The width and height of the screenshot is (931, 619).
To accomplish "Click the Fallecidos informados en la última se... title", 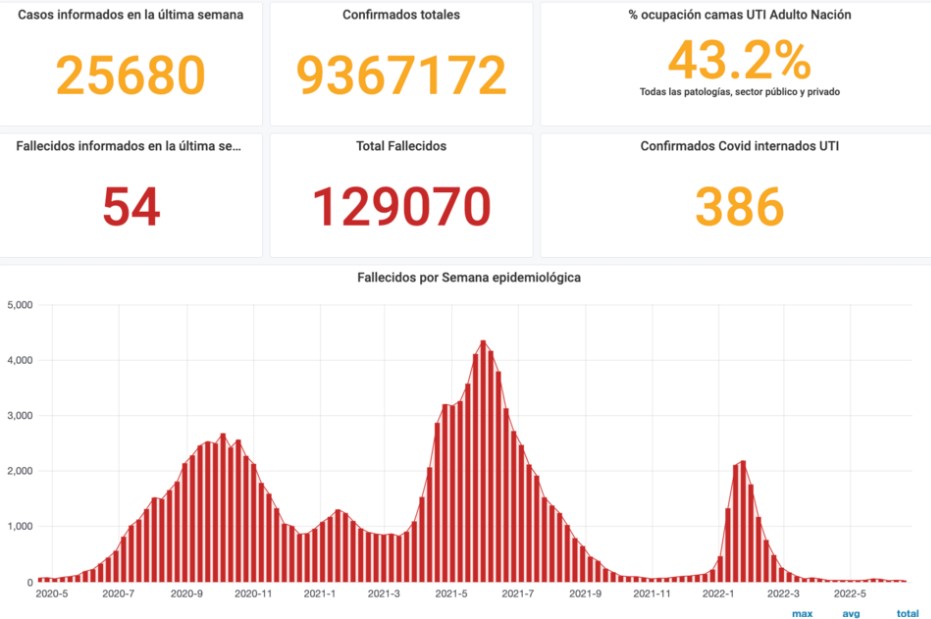I will point(129,146).
